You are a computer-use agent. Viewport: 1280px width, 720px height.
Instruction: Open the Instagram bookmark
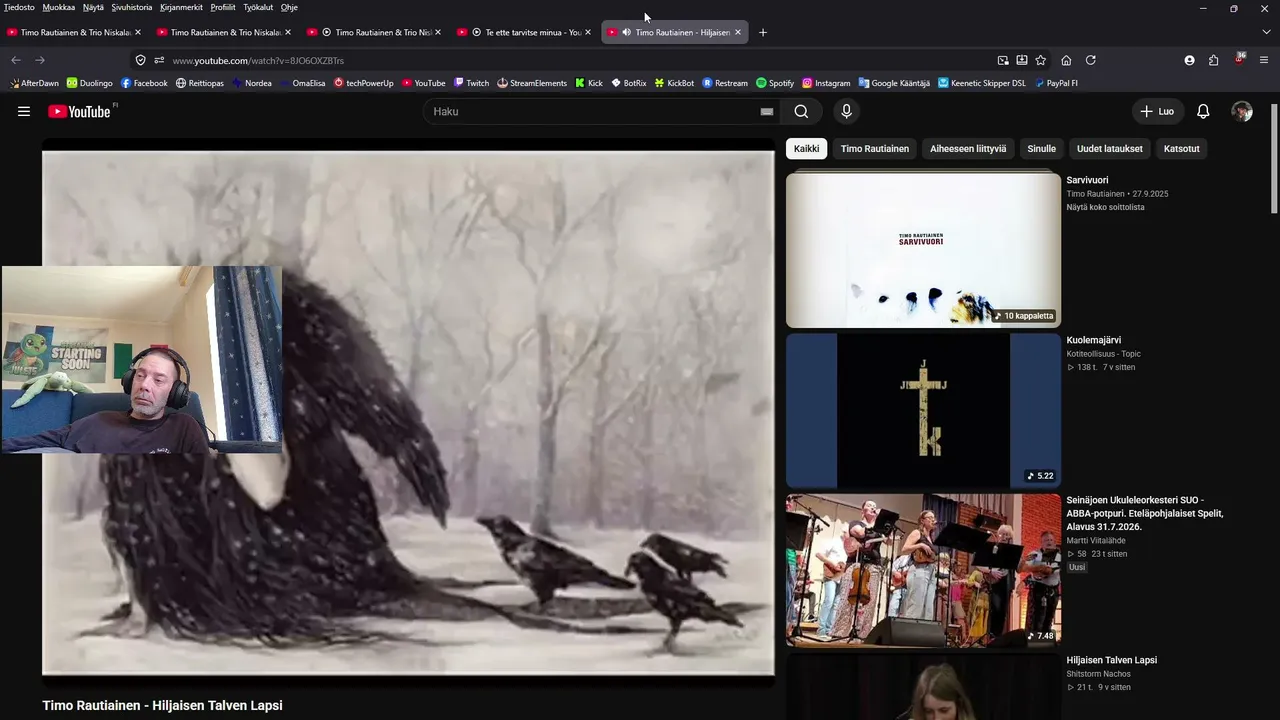click(x=826, y=83)
